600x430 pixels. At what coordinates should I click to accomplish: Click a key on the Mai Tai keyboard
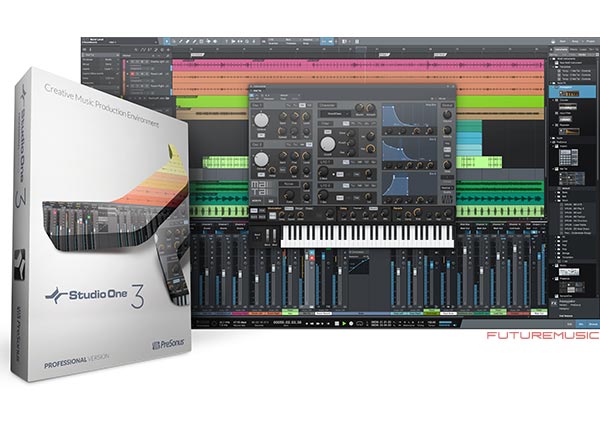click(x=367, y=235)
